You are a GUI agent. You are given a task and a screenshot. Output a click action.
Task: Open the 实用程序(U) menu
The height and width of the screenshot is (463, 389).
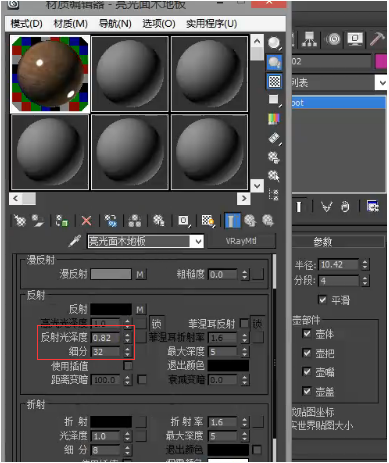[x=212, y=24]
